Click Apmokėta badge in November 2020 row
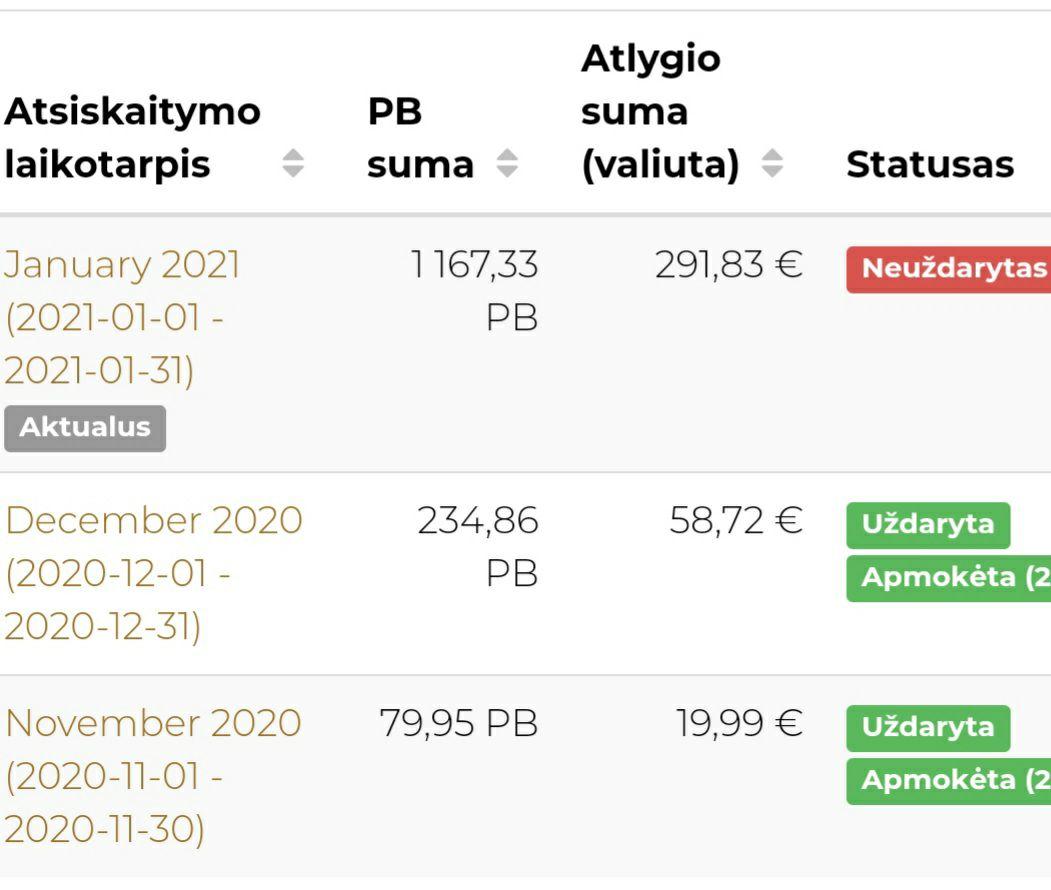 pos(948,780)
